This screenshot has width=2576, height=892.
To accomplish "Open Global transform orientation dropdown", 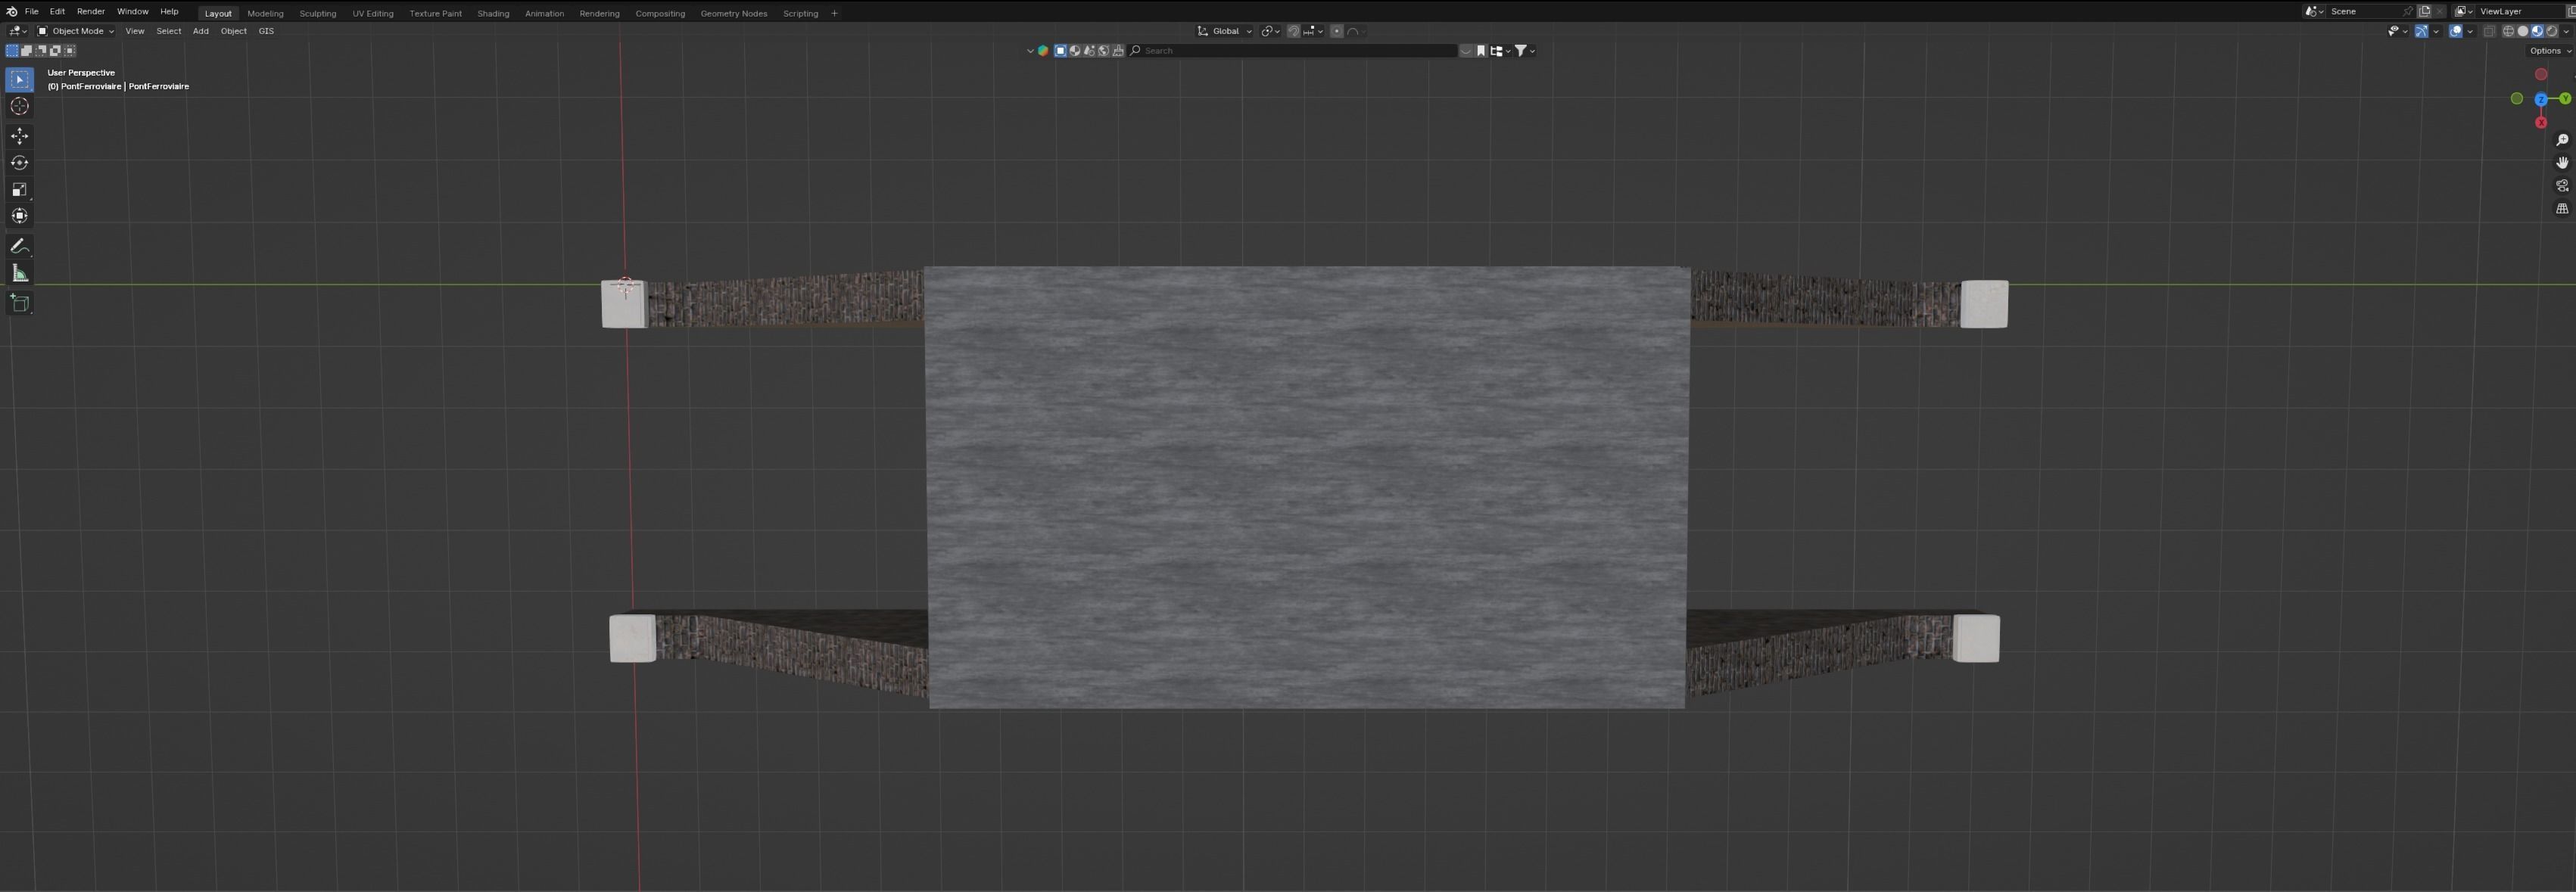I will (1225, 31).
